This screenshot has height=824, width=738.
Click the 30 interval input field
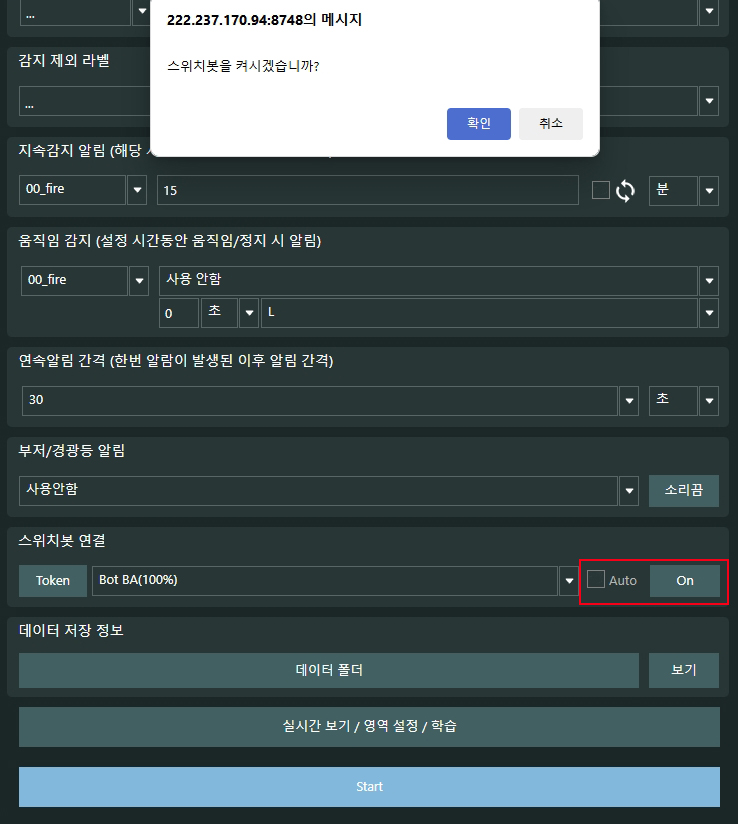tap(319, 400)
